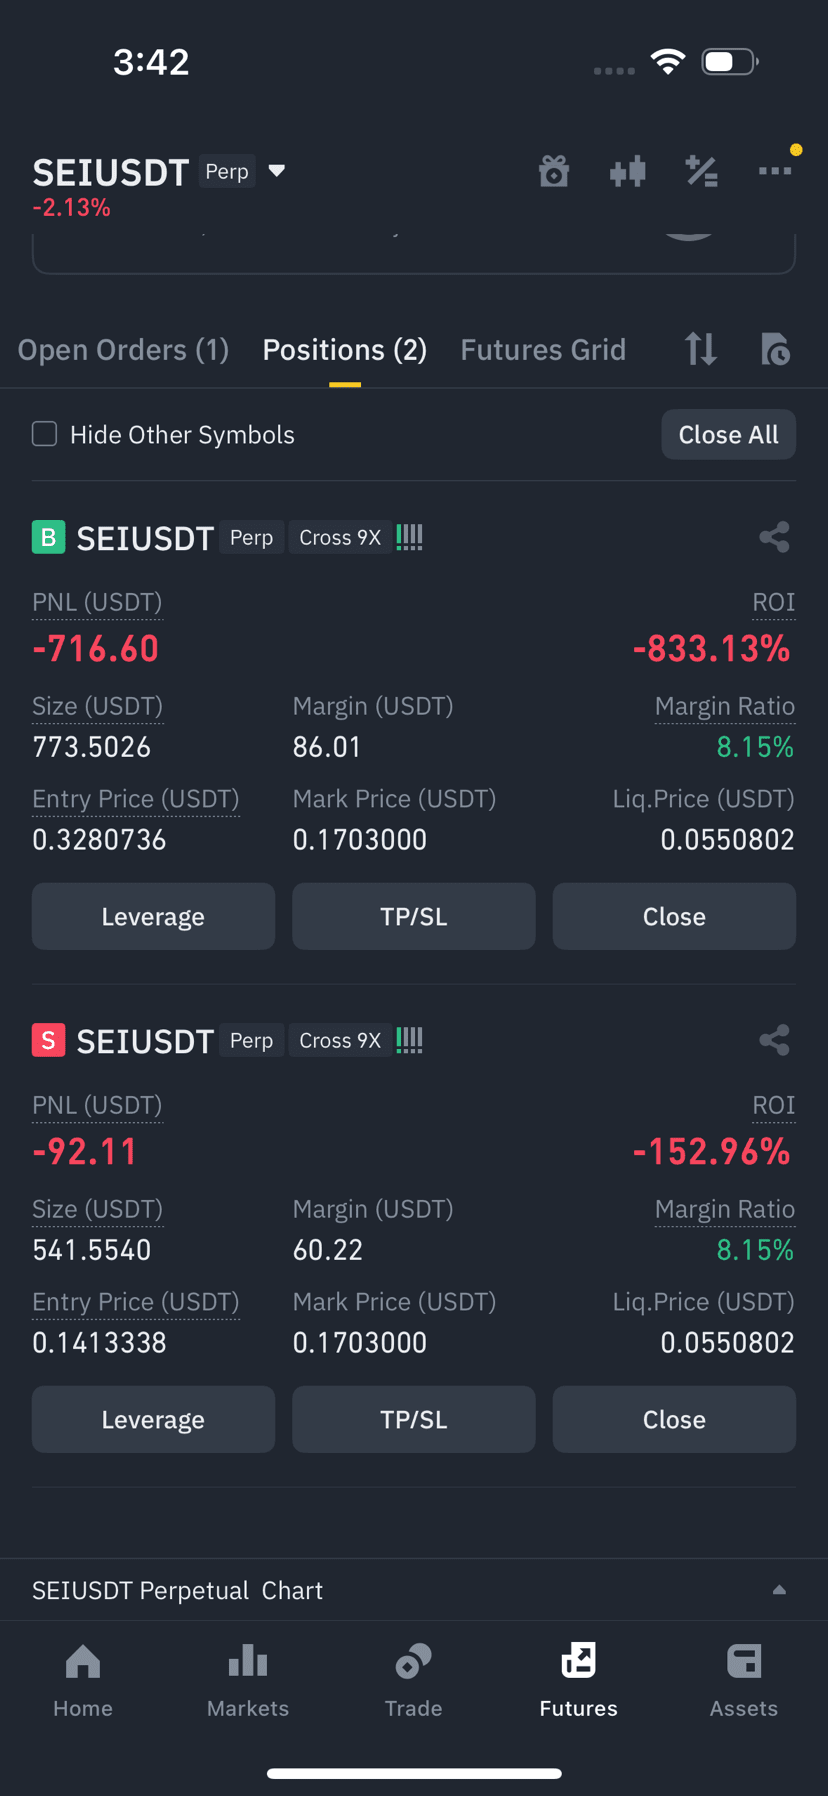Open the order history icon
Image resolution: width=828 pixels, height=1796 pixels.
coord(775,349)
